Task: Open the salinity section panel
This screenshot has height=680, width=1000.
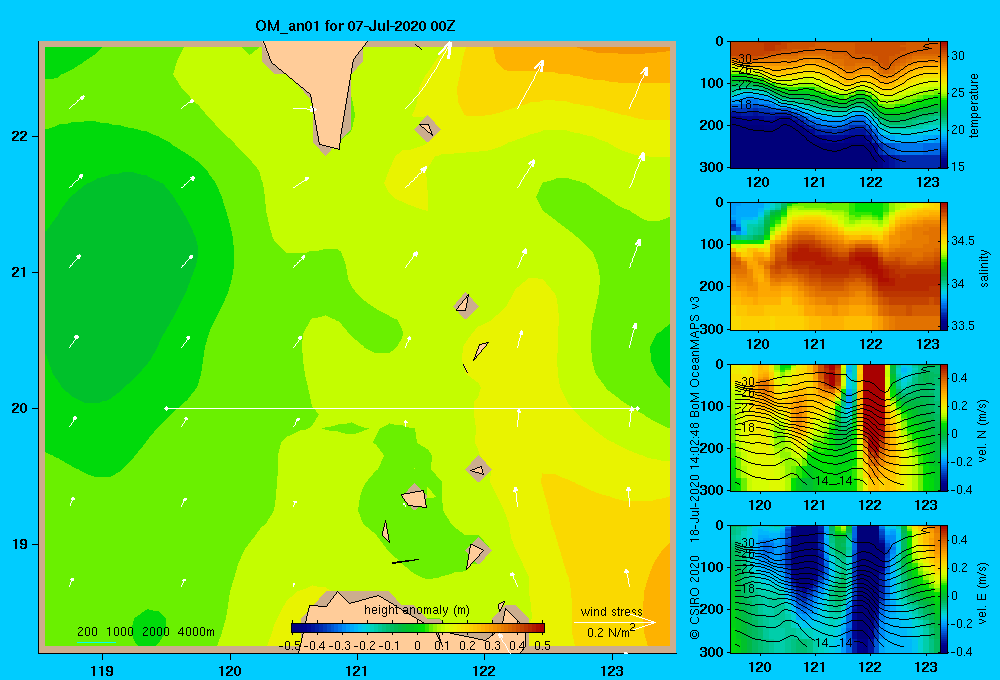Action: pos(835,266)
